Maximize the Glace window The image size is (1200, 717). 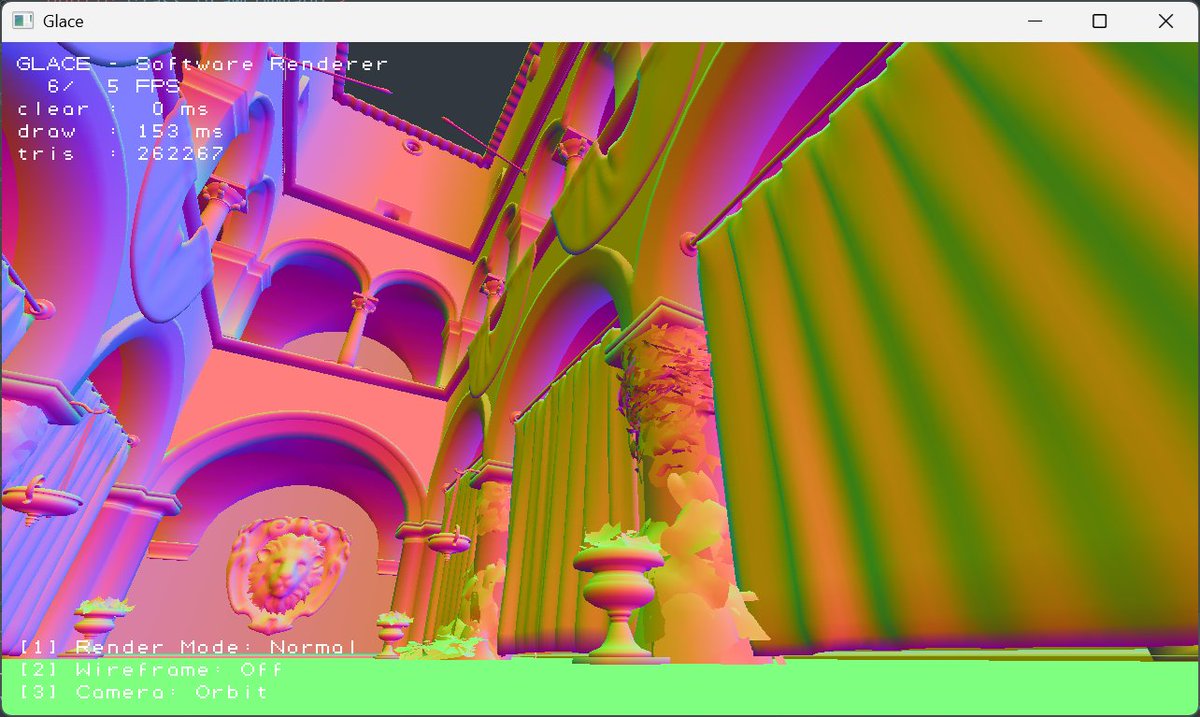(1099, 21)
